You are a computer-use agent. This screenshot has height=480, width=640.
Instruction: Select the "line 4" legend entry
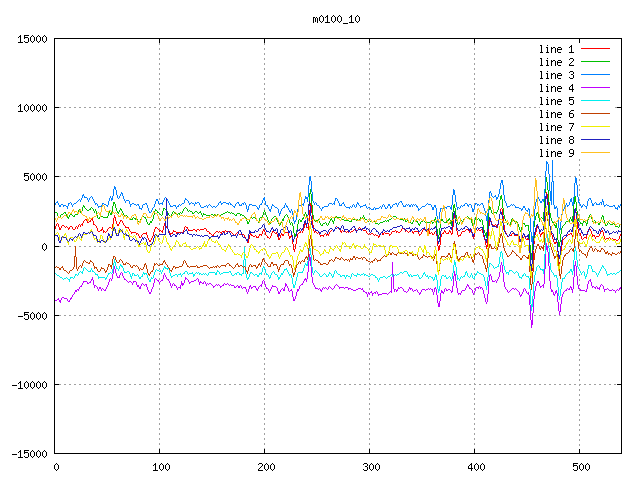(x=556, y=88)
